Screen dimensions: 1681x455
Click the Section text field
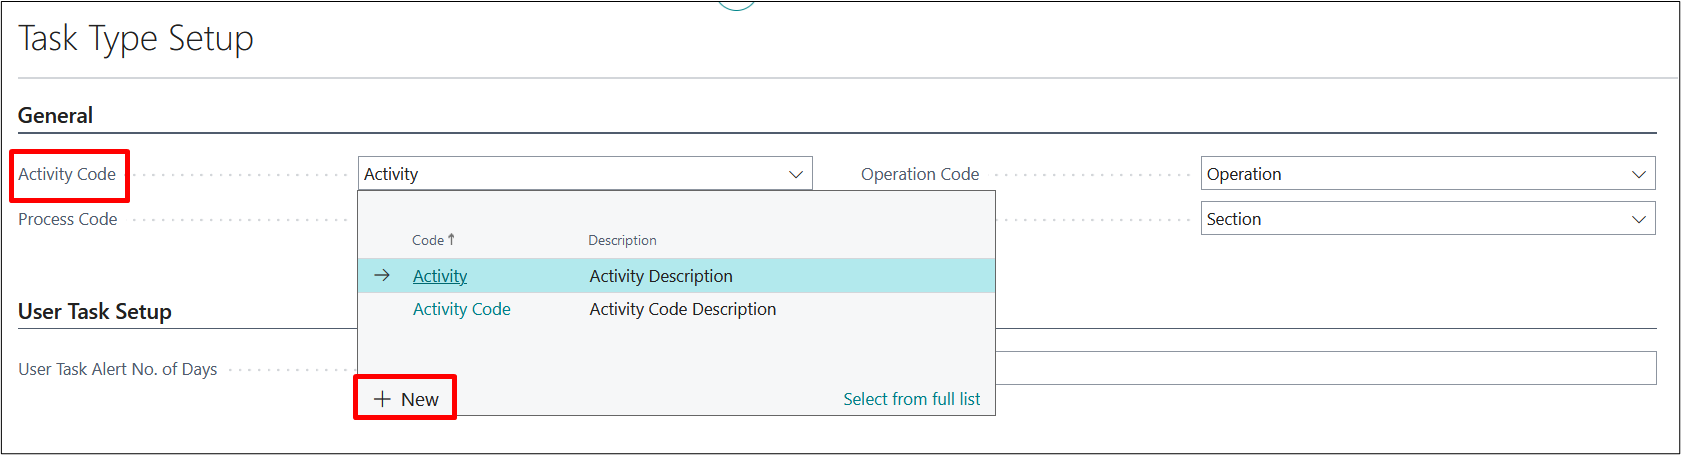click(1410, 219)
